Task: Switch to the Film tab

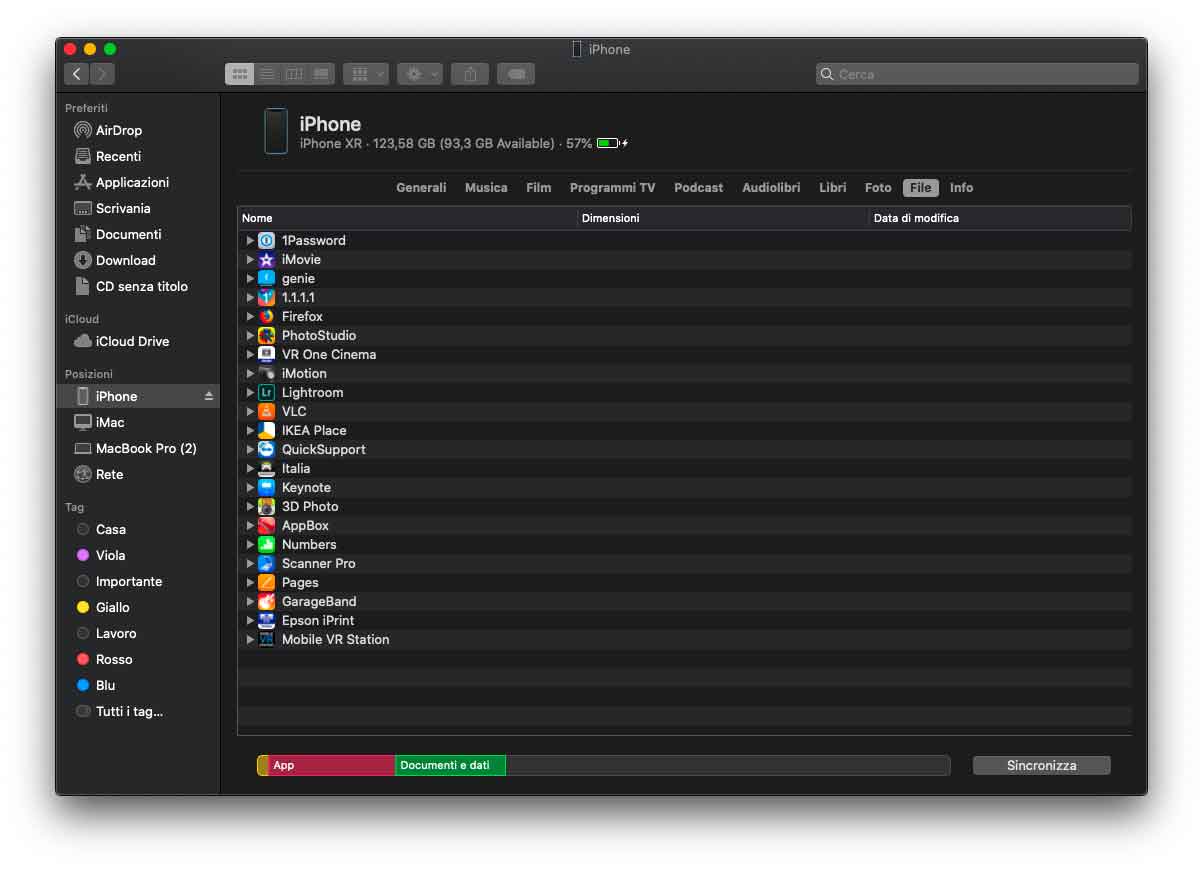Action: (539, 188)
